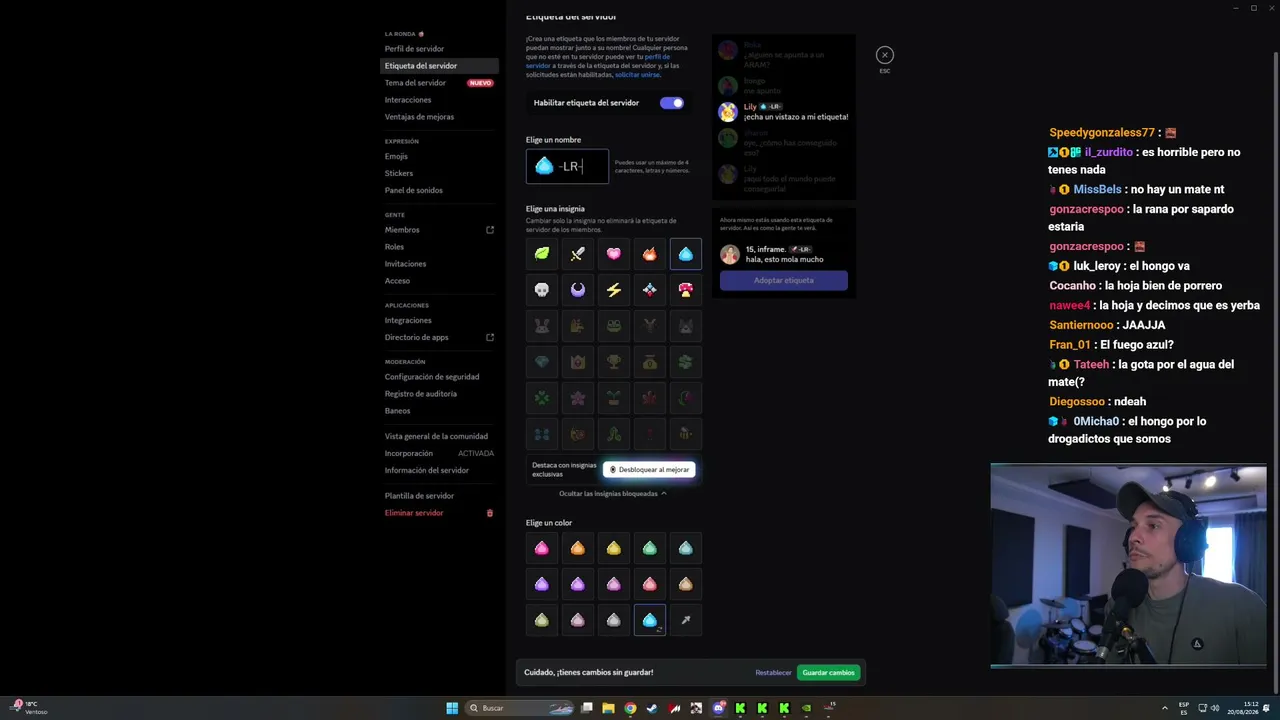Select the green leaf badge
The image size is (1280, 720).
(x=542, y=254)
